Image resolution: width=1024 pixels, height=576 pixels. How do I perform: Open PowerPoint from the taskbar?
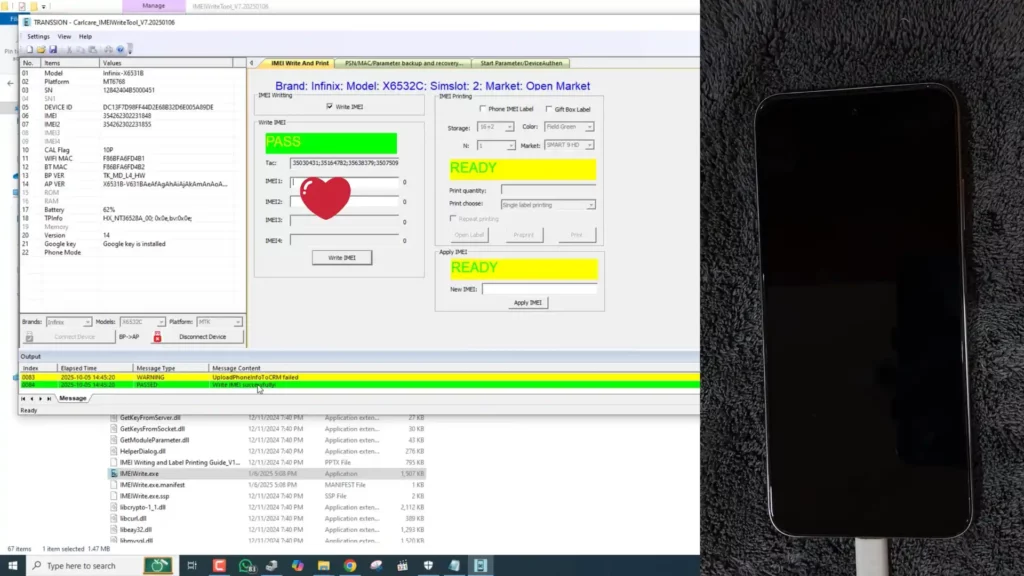(x=221, y=565)
